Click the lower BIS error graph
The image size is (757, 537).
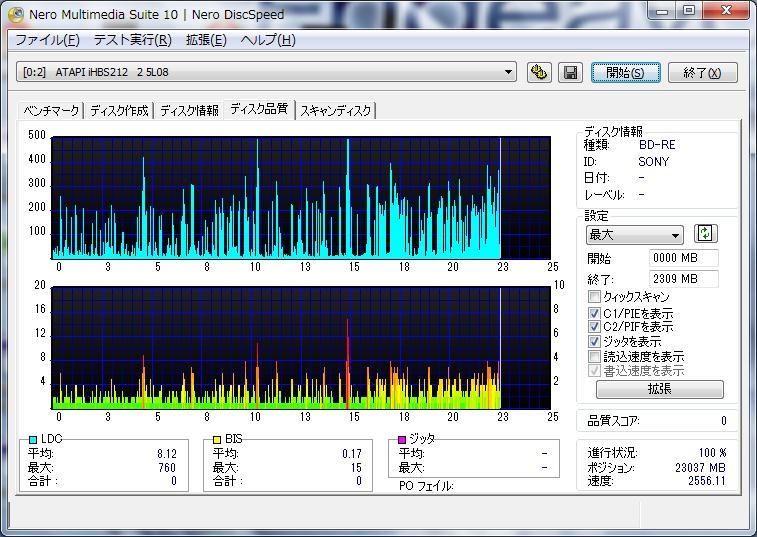pos(301,348)
